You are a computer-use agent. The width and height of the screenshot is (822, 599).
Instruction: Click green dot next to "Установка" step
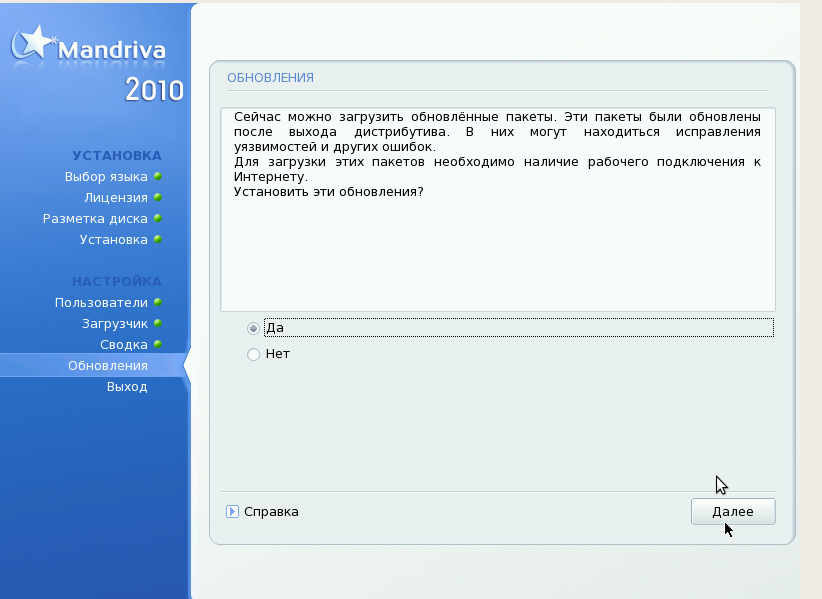(158, 239)
